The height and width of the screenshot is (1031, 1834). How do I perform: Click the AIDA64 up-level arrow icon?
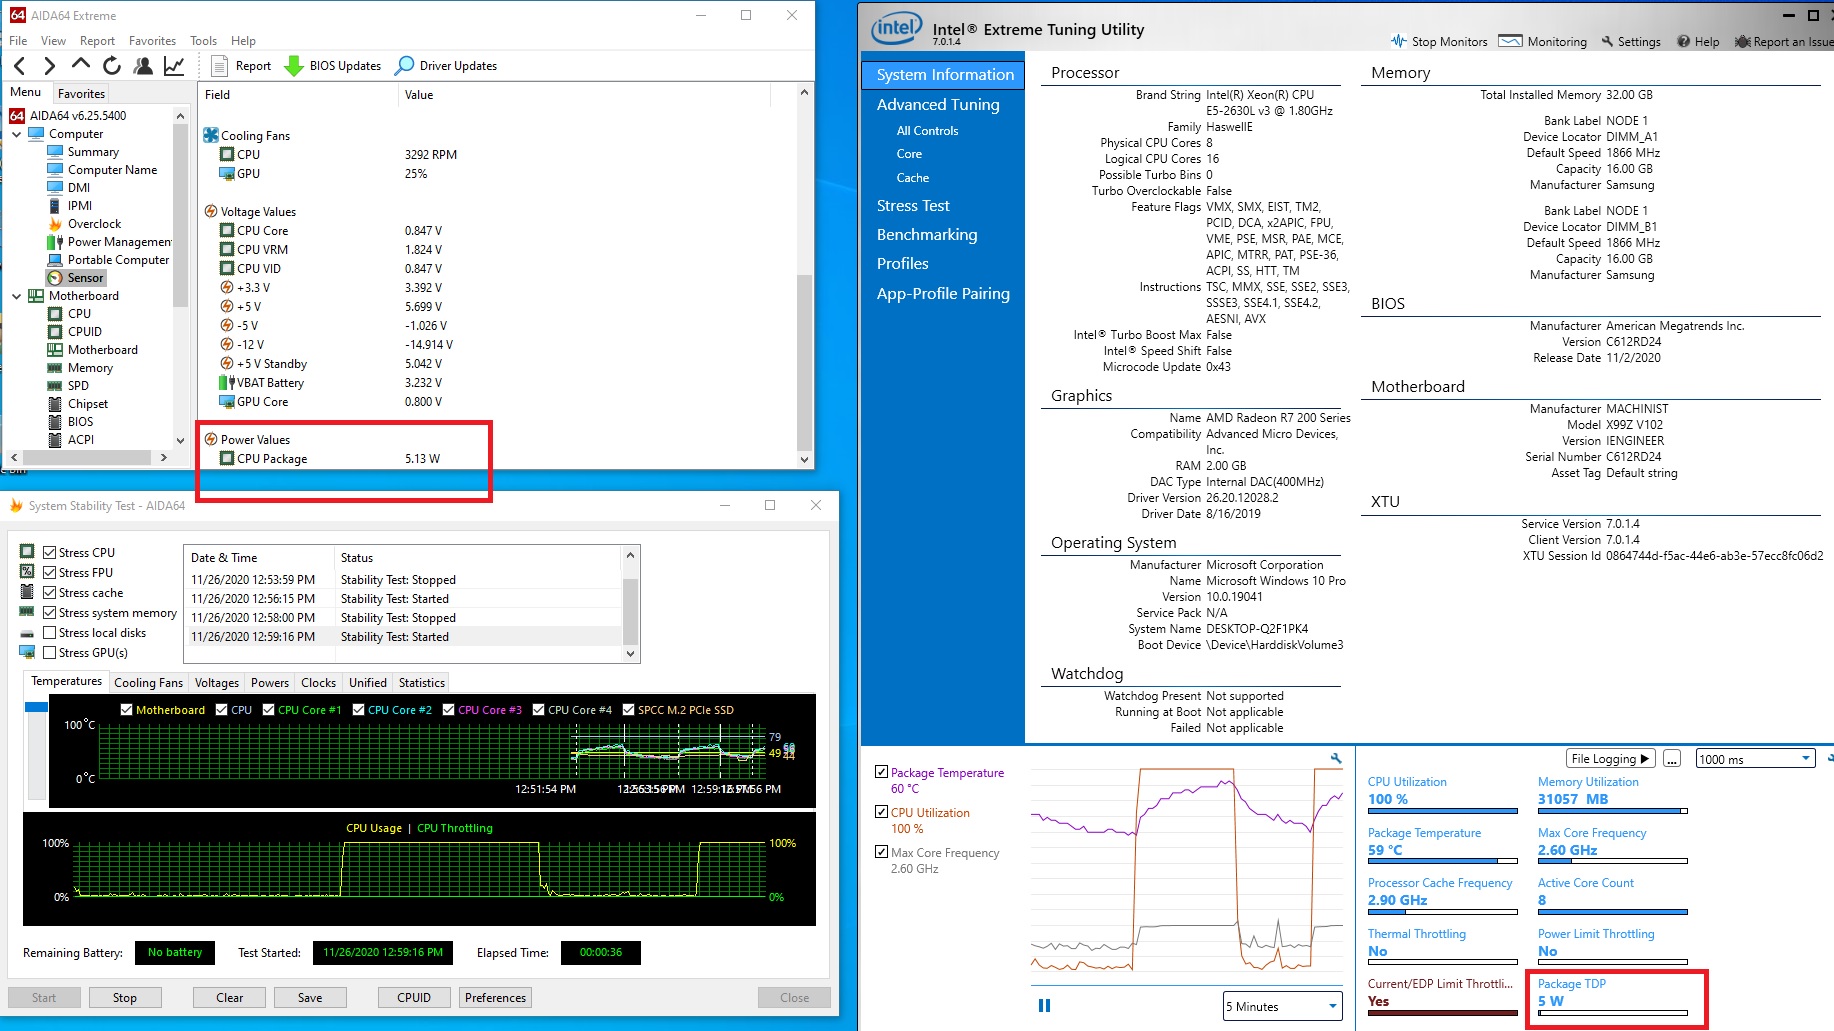81,65
